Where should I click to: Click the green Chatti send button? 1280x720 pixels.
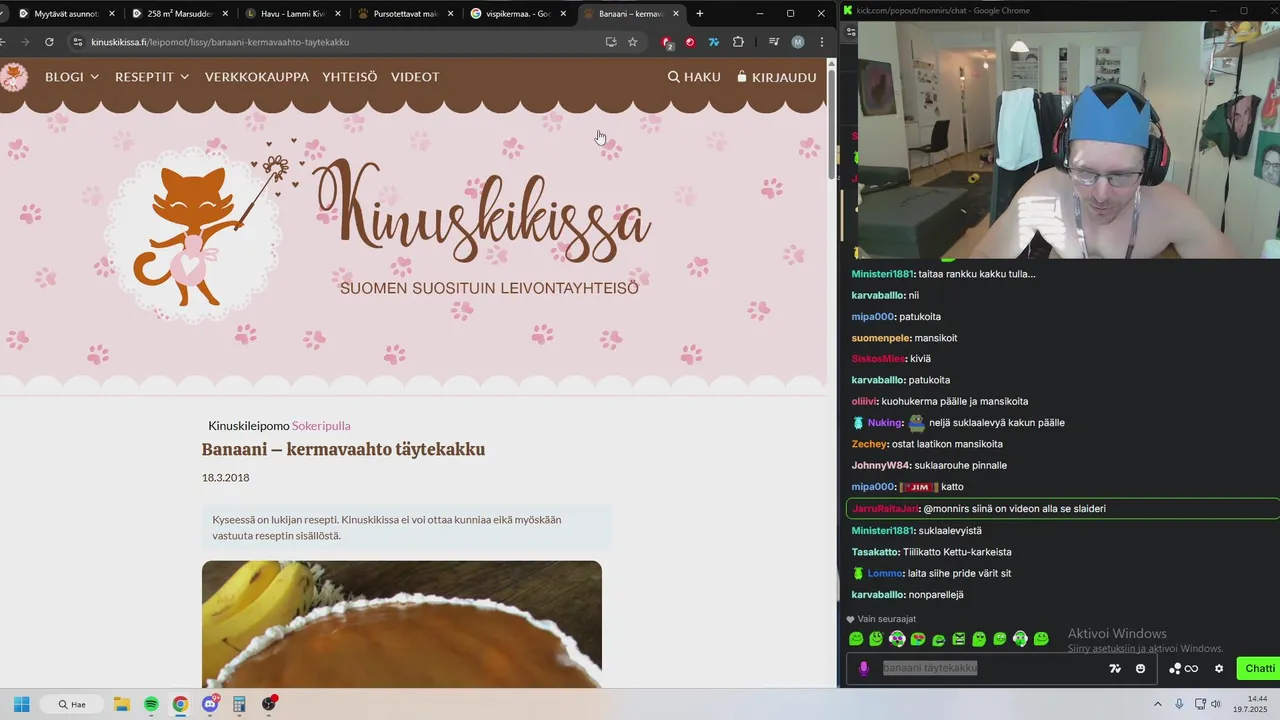1259,669
